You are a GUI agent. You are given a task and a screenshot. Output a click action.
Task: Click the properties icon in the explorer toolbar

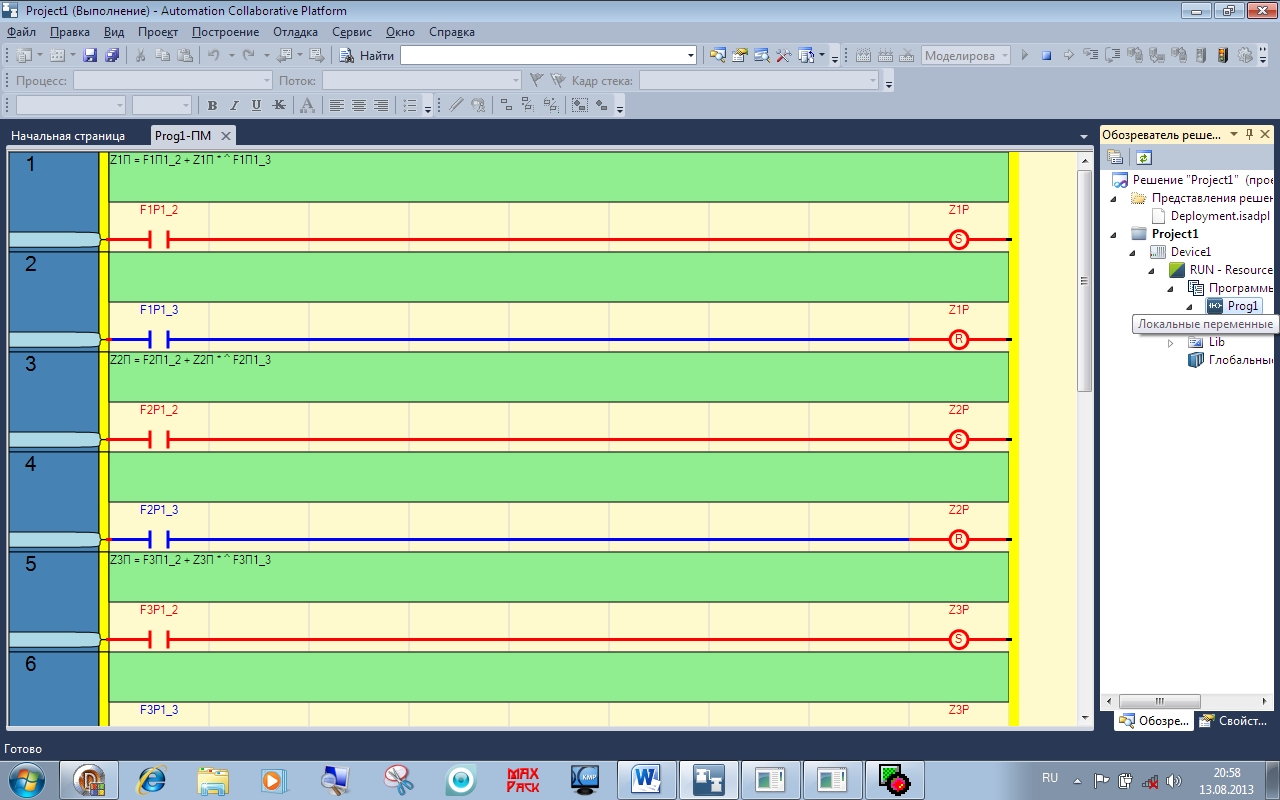(x=1115, y=157)
